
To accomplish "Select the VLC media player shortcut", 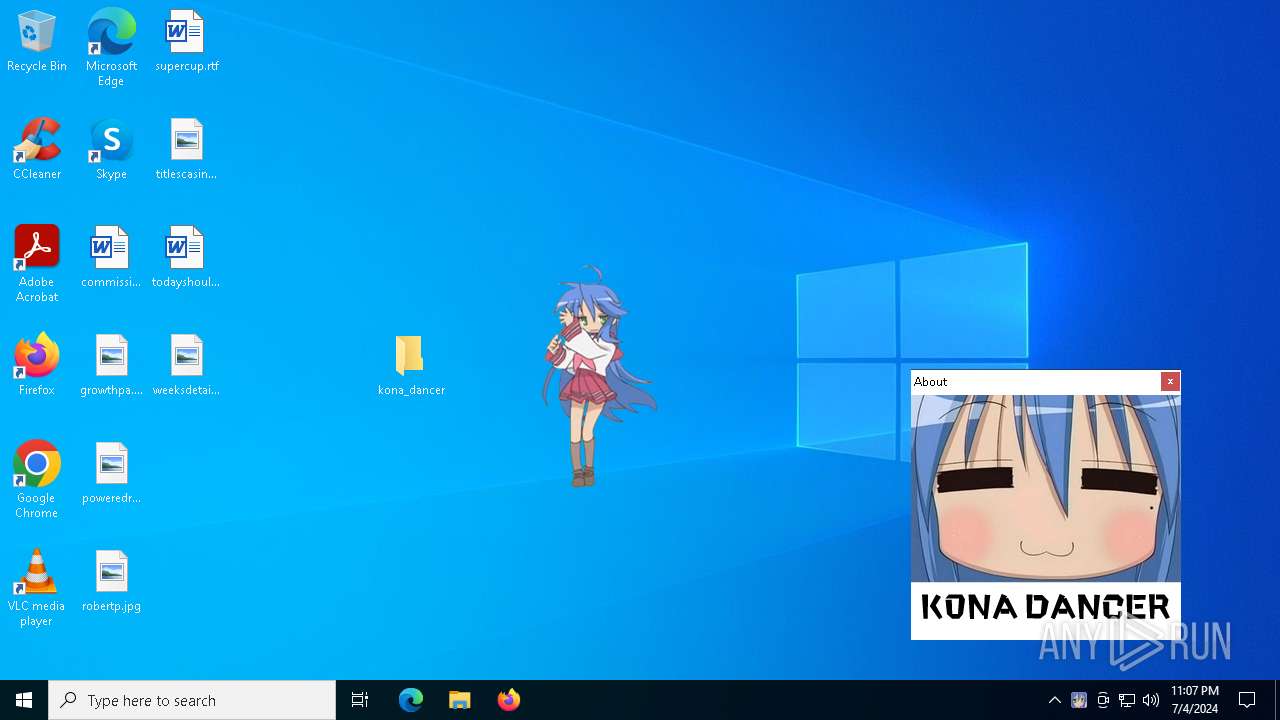I will click(37, 588).
